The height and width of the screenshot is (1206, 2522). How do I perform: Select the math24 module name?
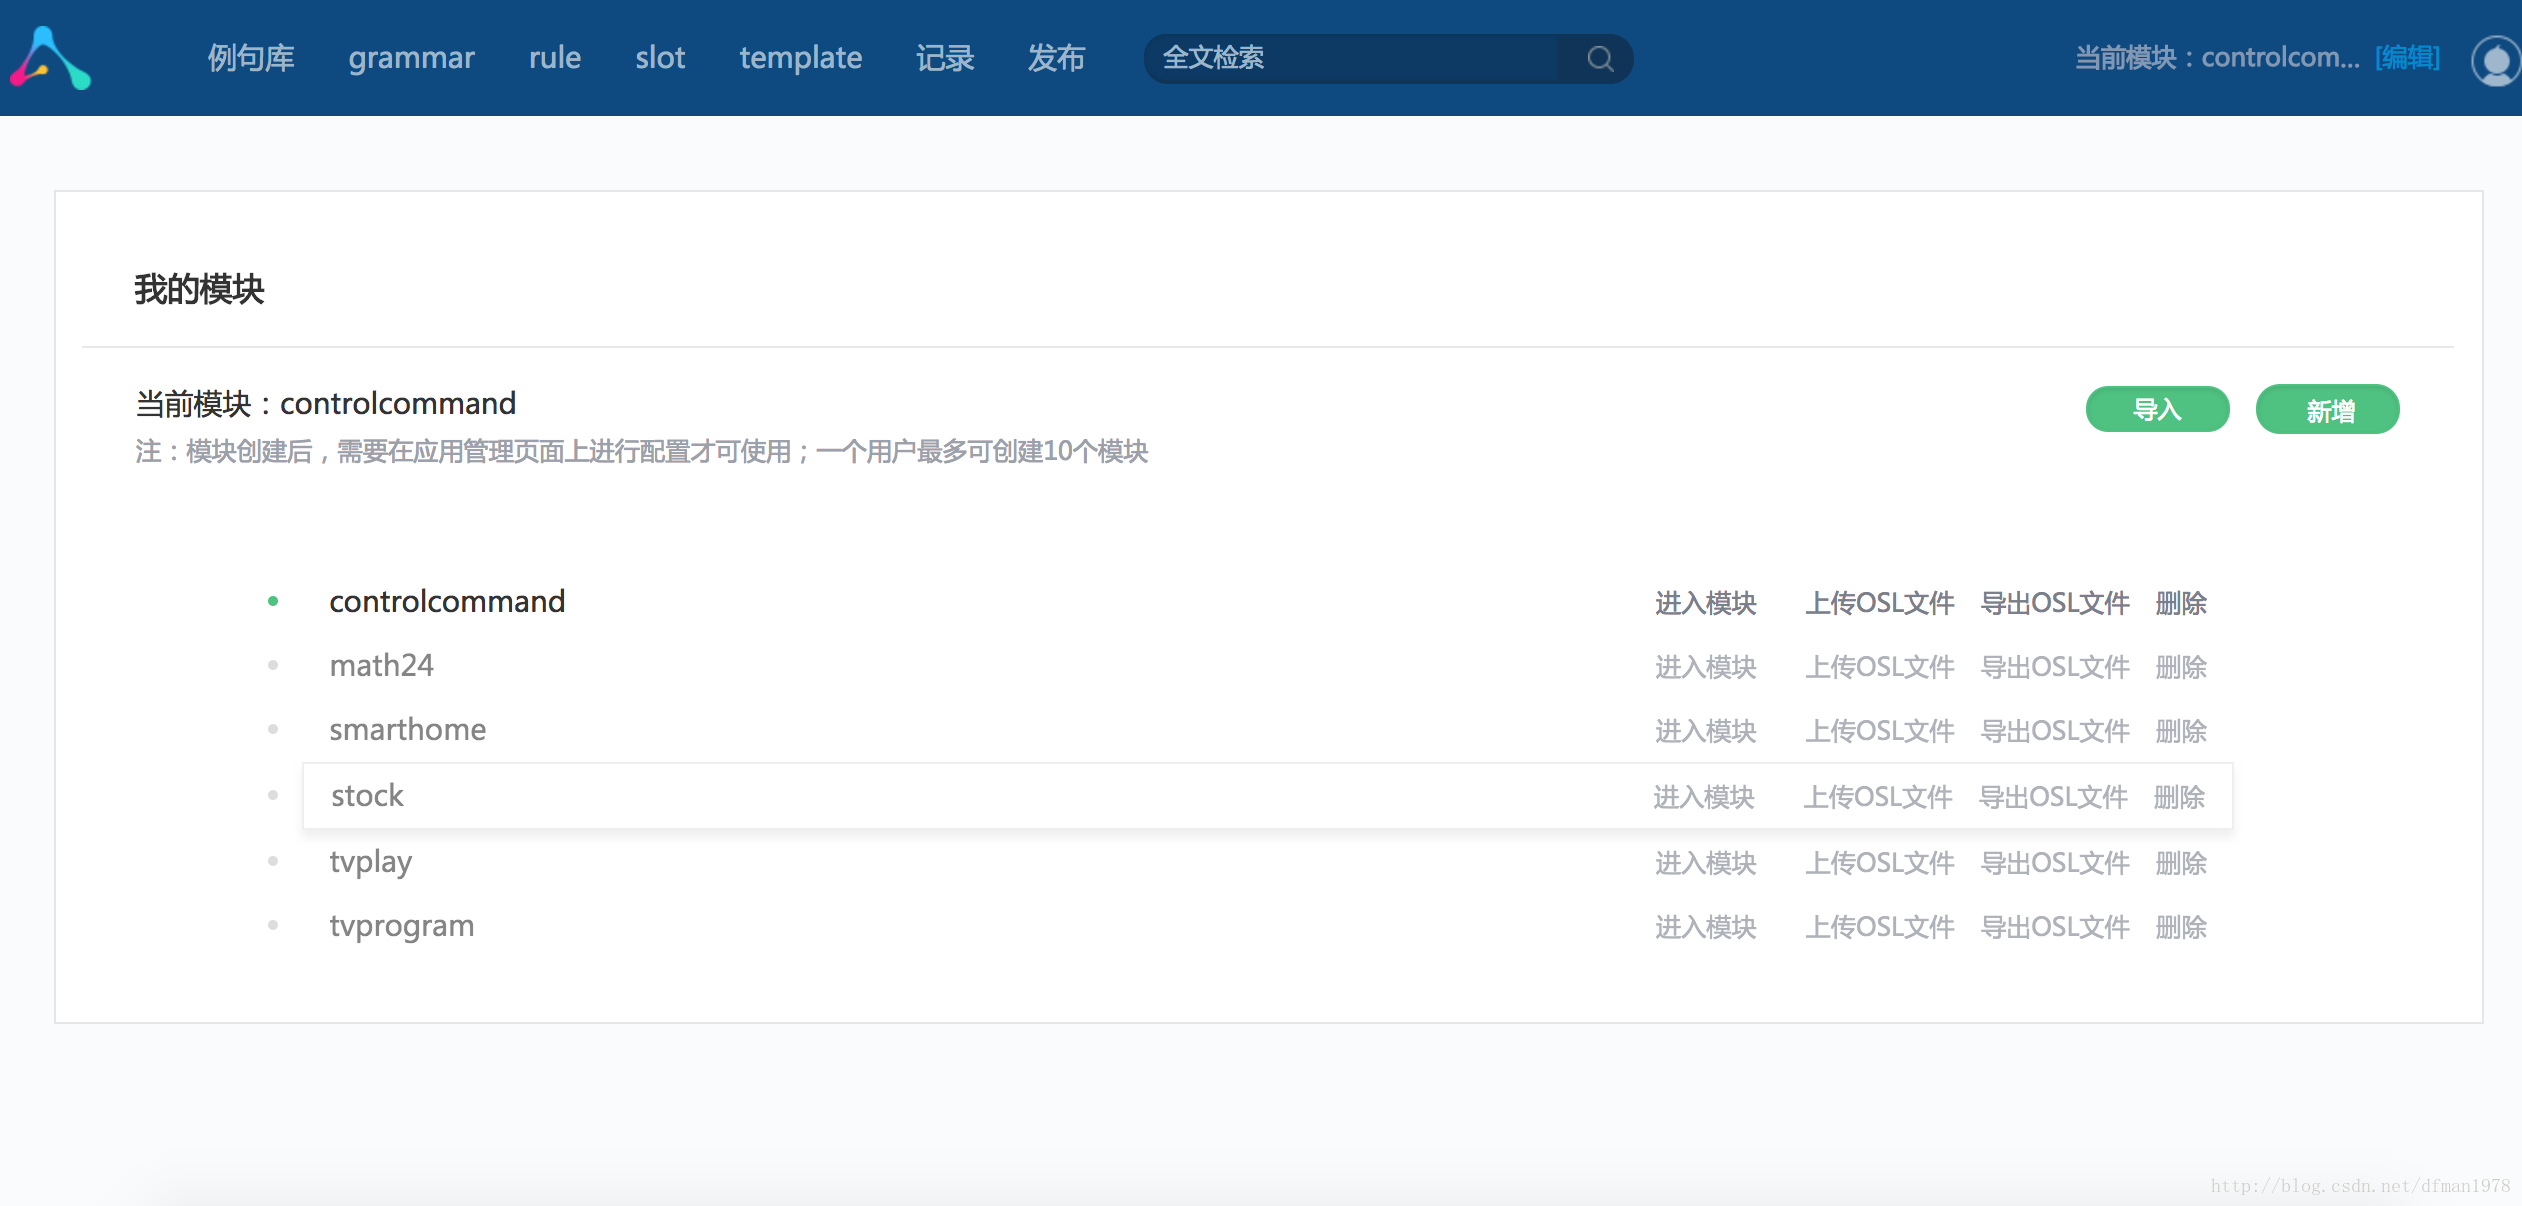pos(381,665)
